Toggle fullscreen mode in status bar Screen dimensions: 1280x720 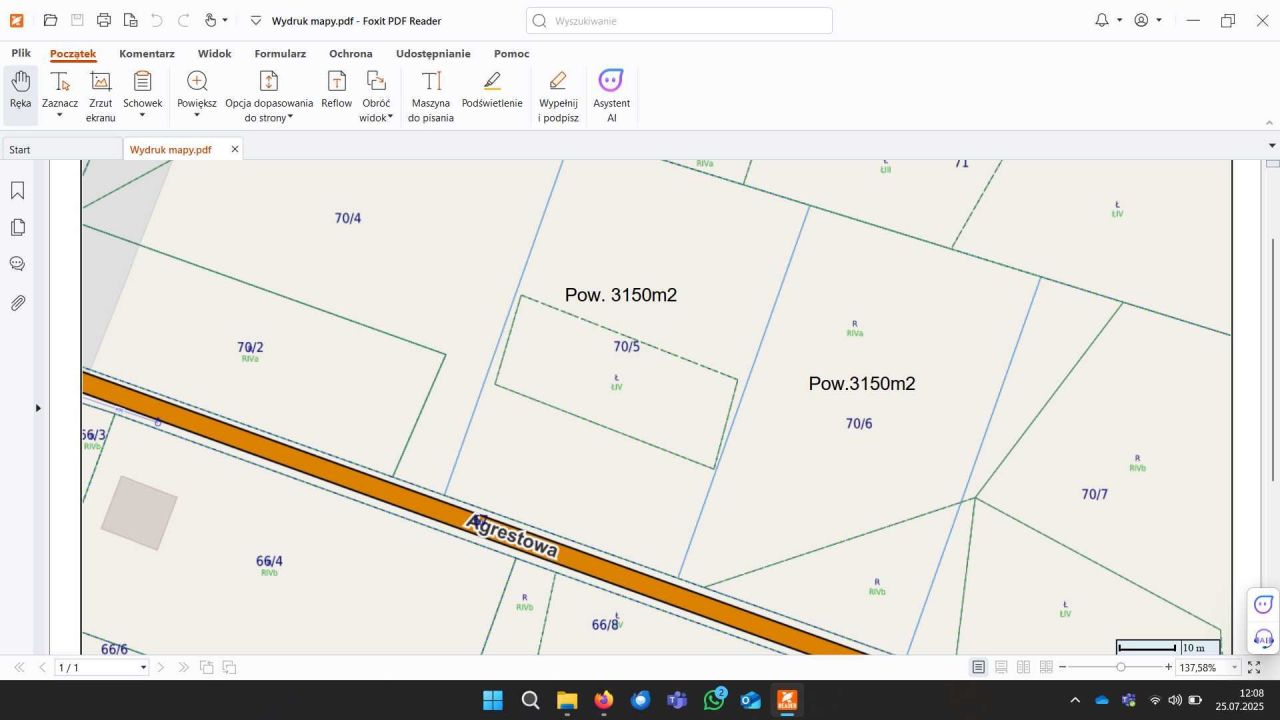1254,667
